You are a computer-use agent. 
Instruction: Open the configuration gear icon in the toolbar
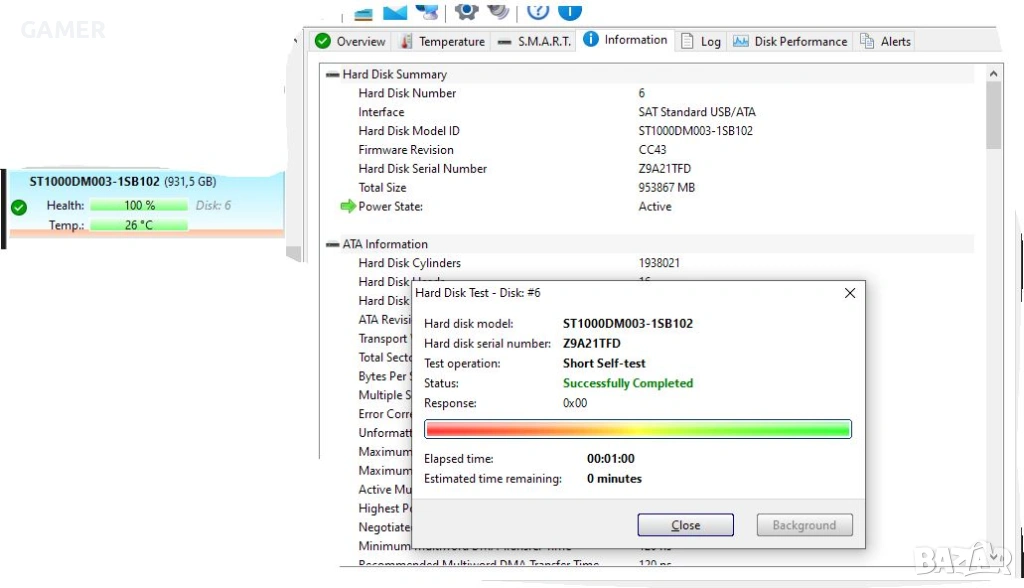[467, 10]
